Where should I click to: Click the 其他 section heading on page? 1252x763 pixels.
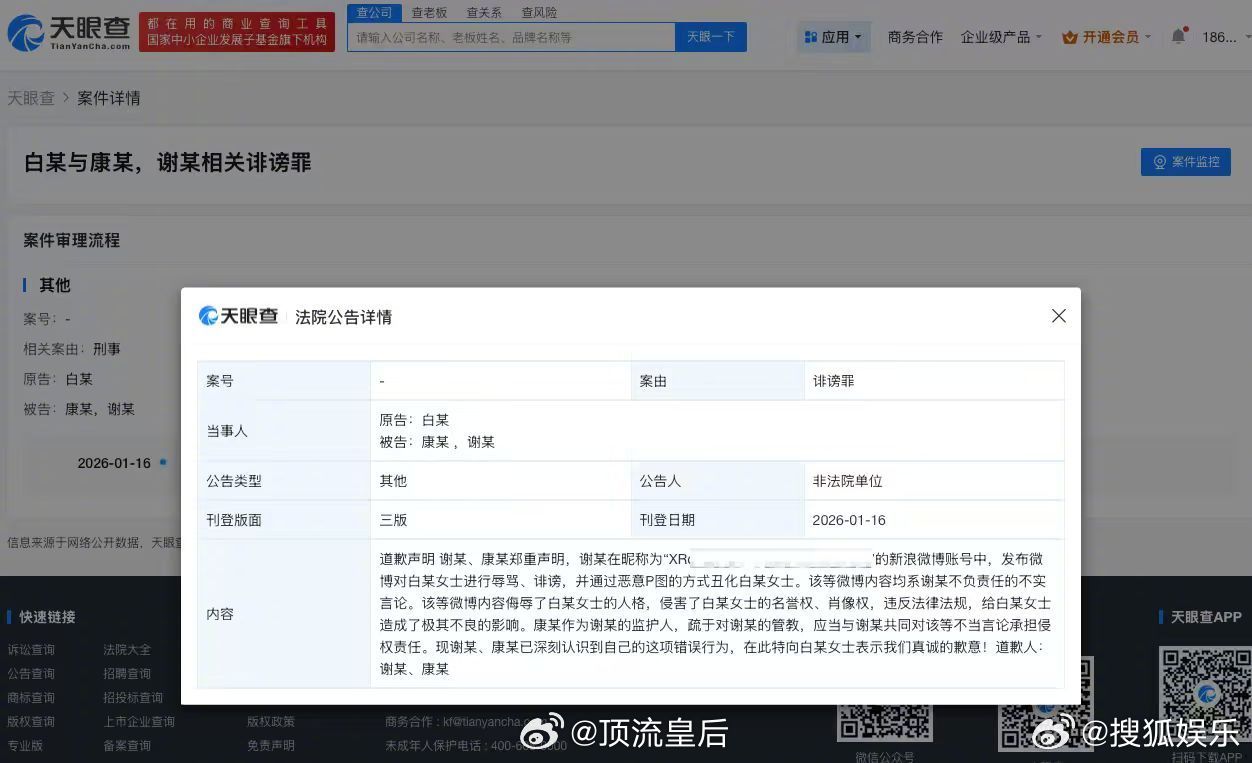(x=55, y=285)
